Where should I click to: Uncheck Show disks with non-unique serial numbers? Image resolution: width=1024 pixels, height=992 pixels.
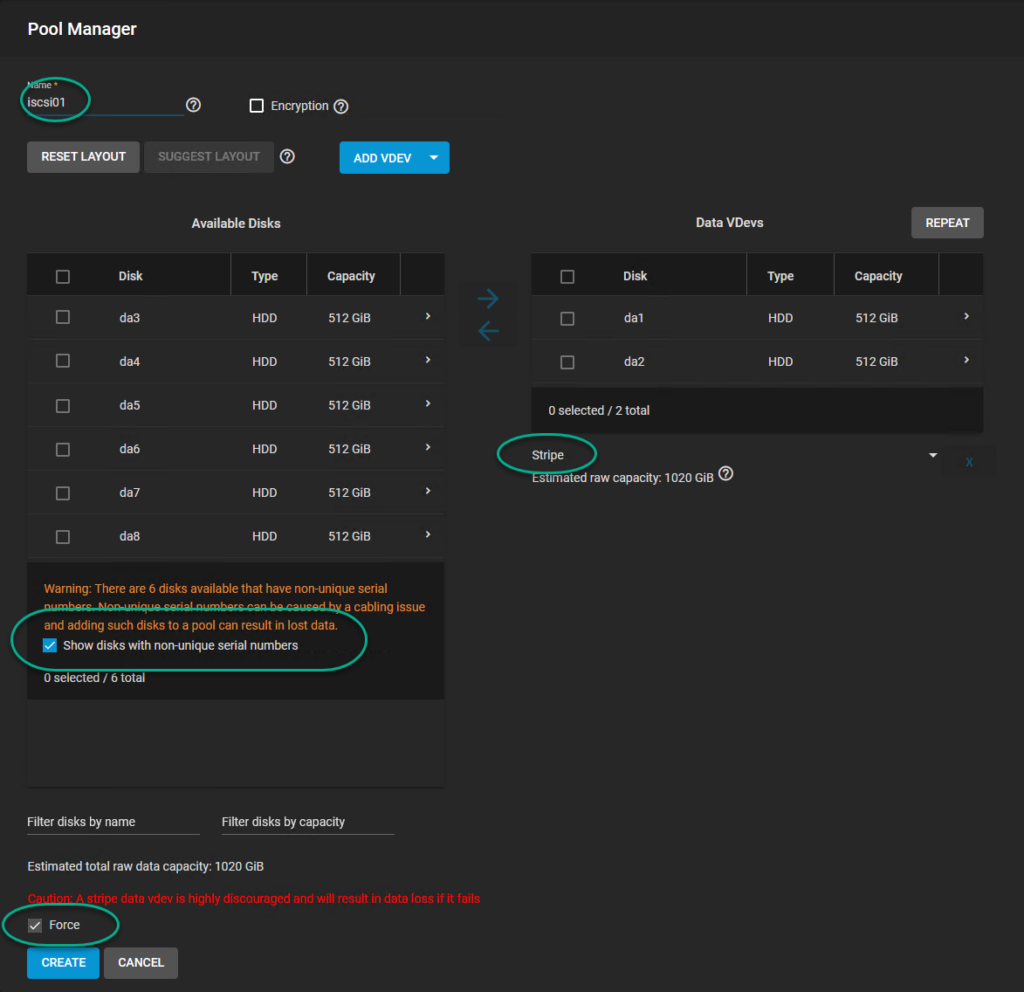[50, 645]
